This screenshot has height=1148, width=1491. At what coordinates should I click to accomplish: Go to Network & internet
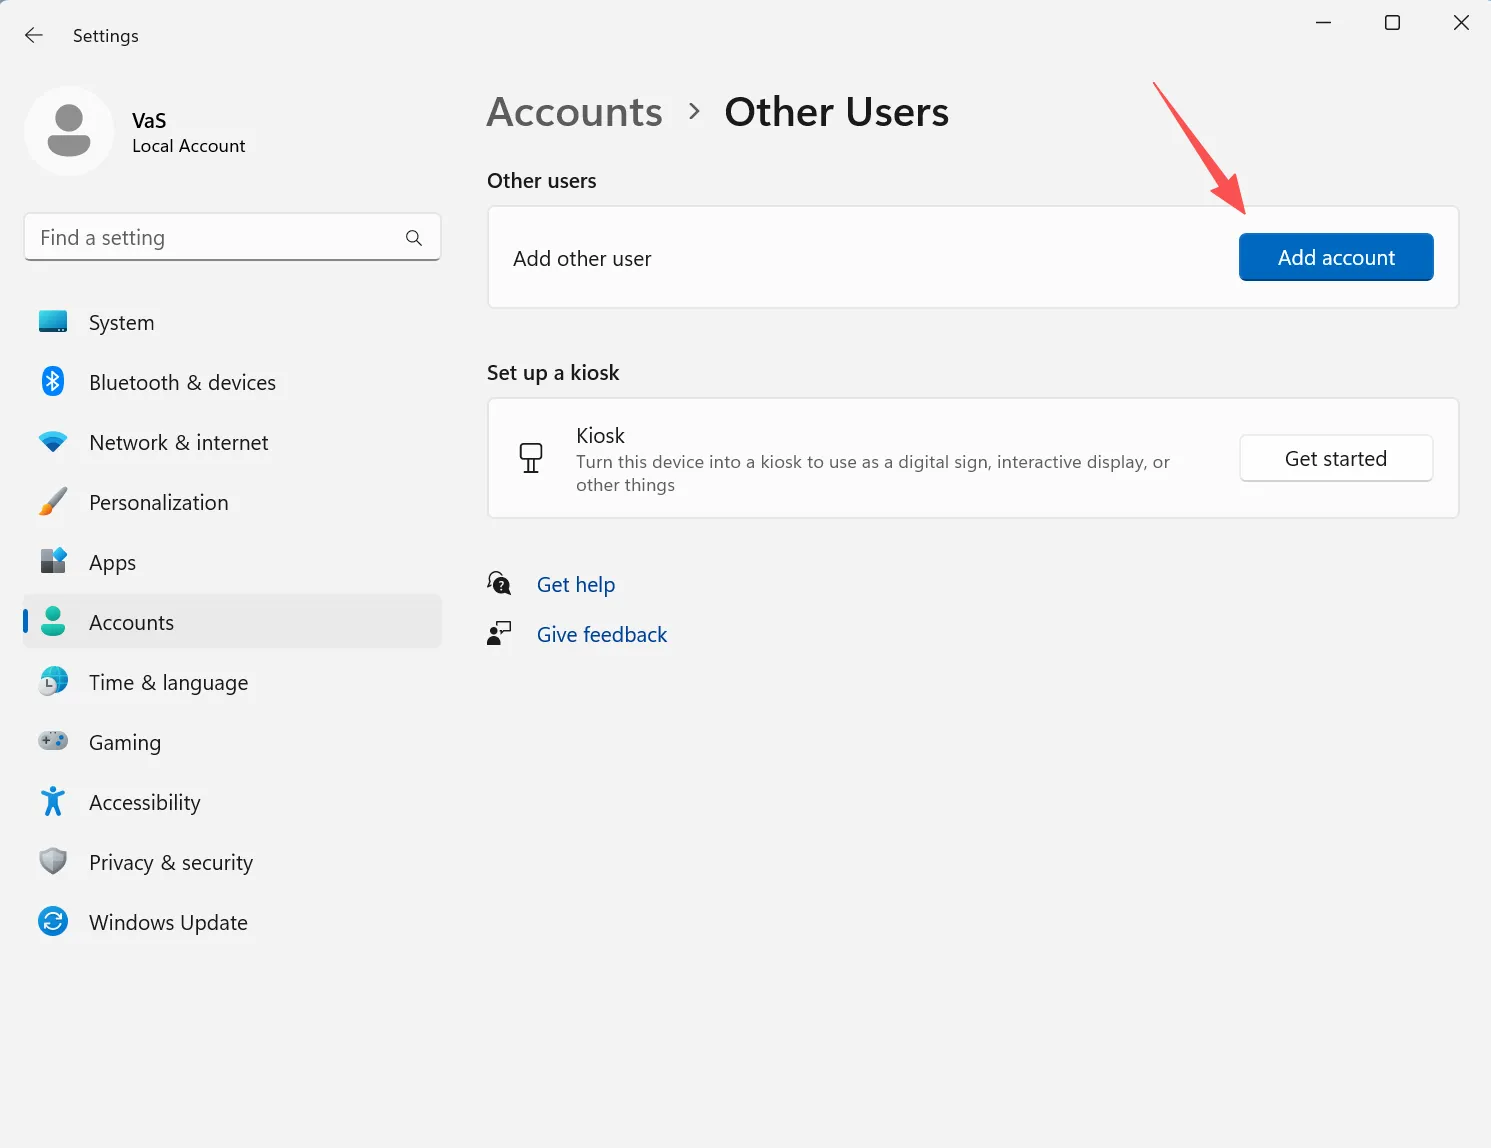click(x=232, y=442)
